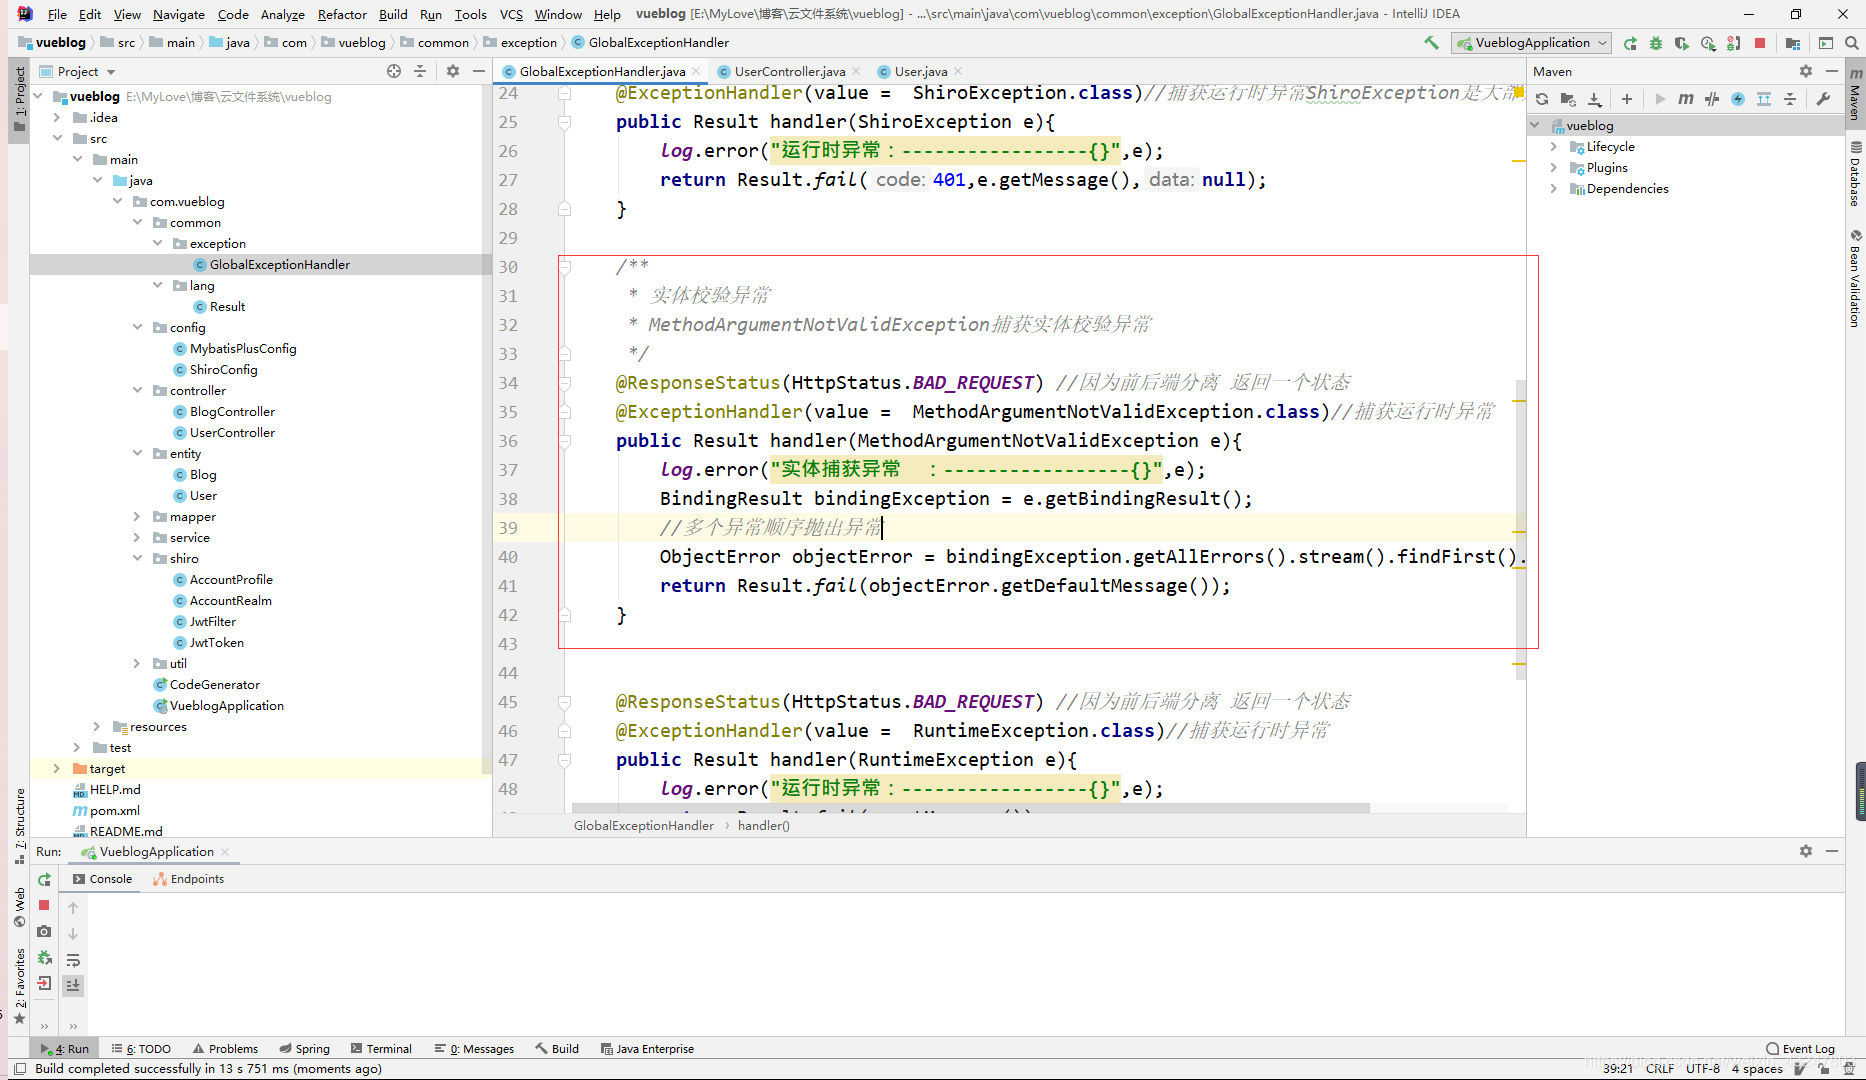Collapse the shiro package
Image resolution: width=1866 pixels, height=1080 pixels.
pos(137,559)
